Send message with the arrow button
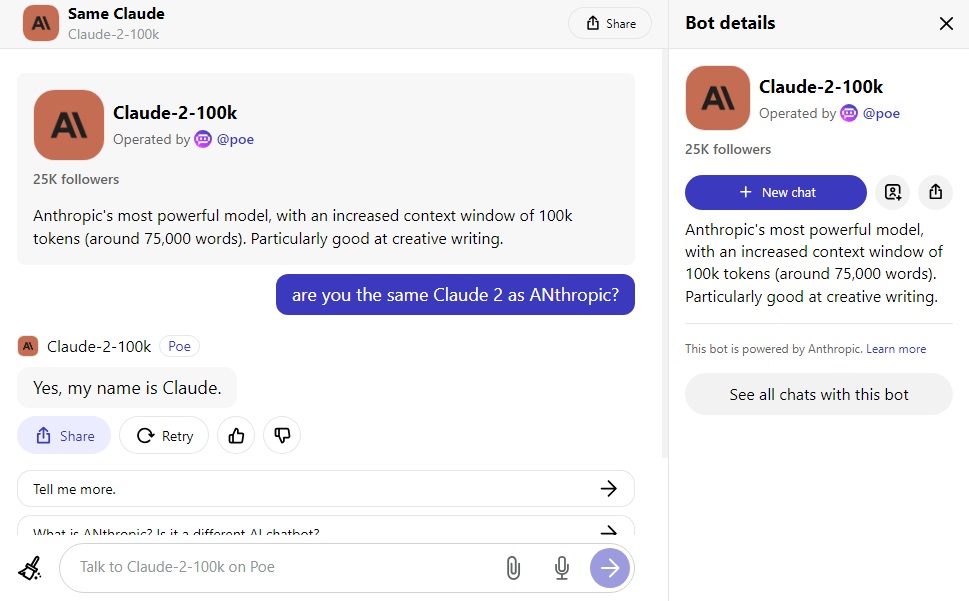The width and height of the screenshot is (969, 601). coord(609,568)
